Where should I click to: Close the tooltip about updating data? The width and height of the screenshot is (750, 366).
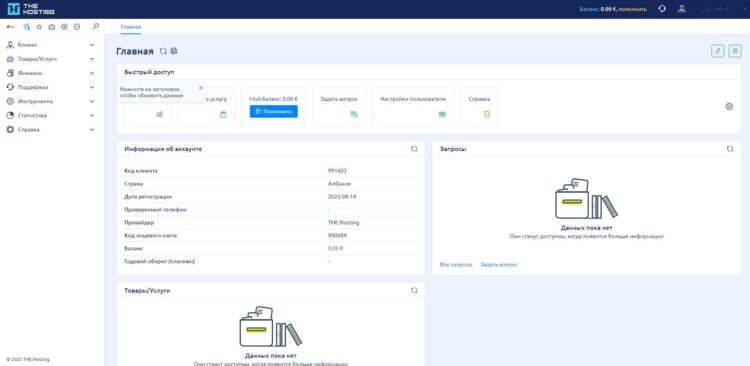tap(201, 88)
